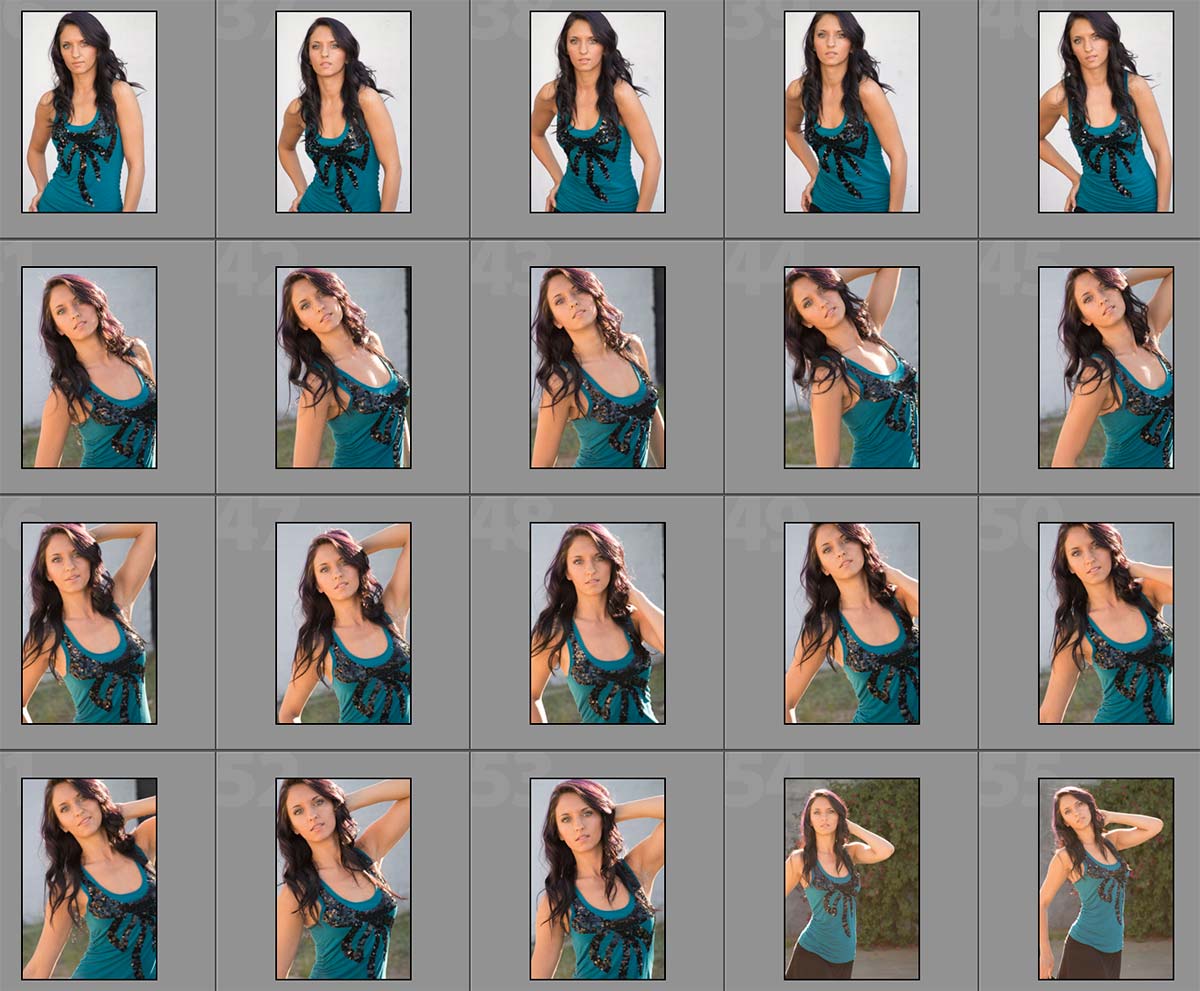Select the thumbnail in cell 51
Image resolution: width=1200 pixels, height=991 pixels.
[x=89, y=879]
